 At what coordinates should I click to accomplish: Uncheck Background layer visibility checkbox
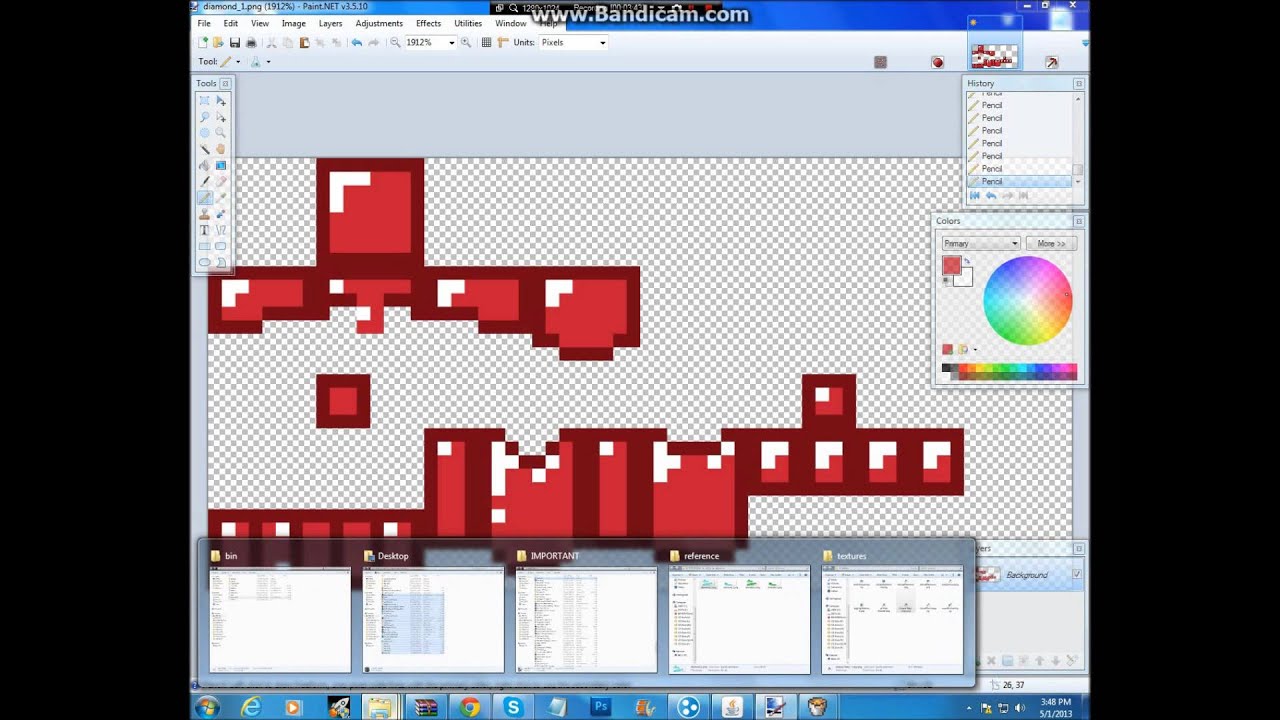pyautogui.click(x=1077, y=574)
